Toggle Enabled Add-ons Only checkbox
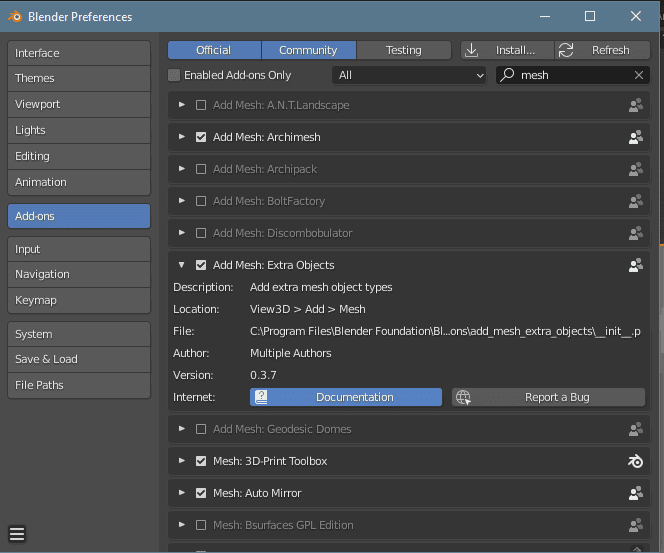 174,75
